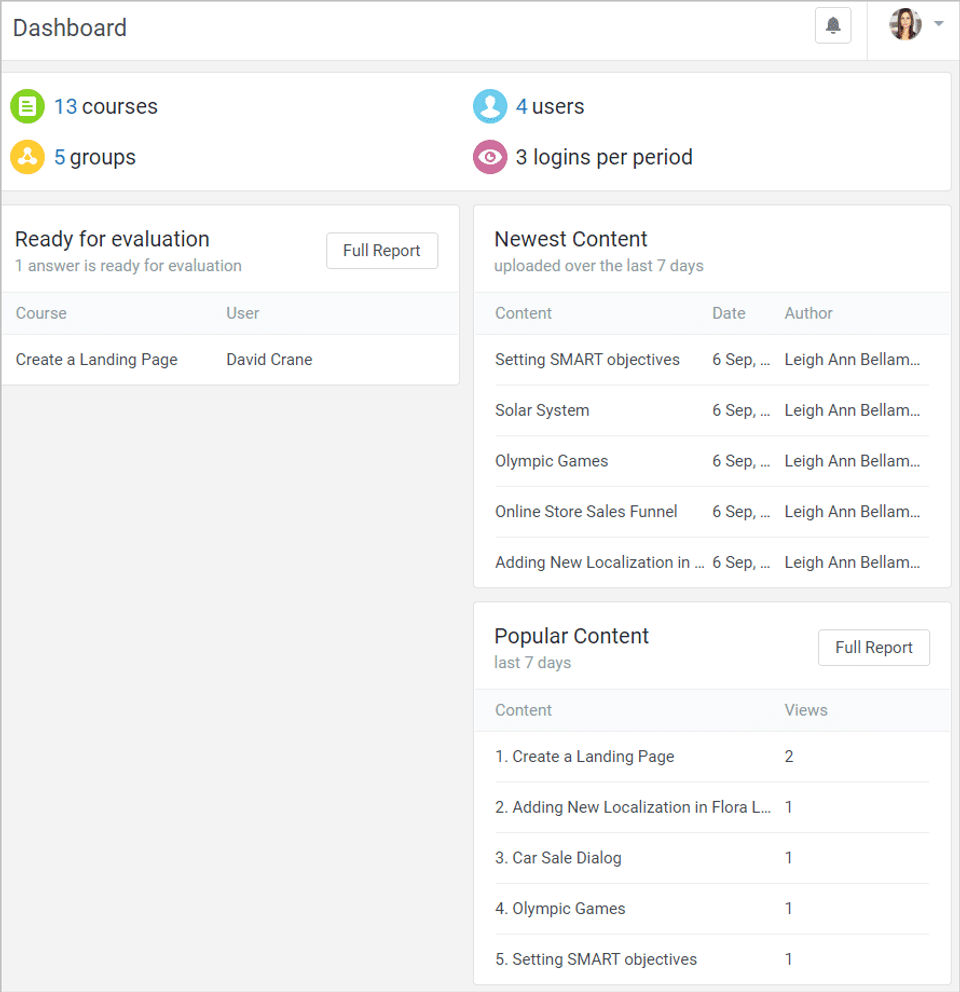Click Content header in Popular Content
The image size is (960, 992).
(523, 710)
